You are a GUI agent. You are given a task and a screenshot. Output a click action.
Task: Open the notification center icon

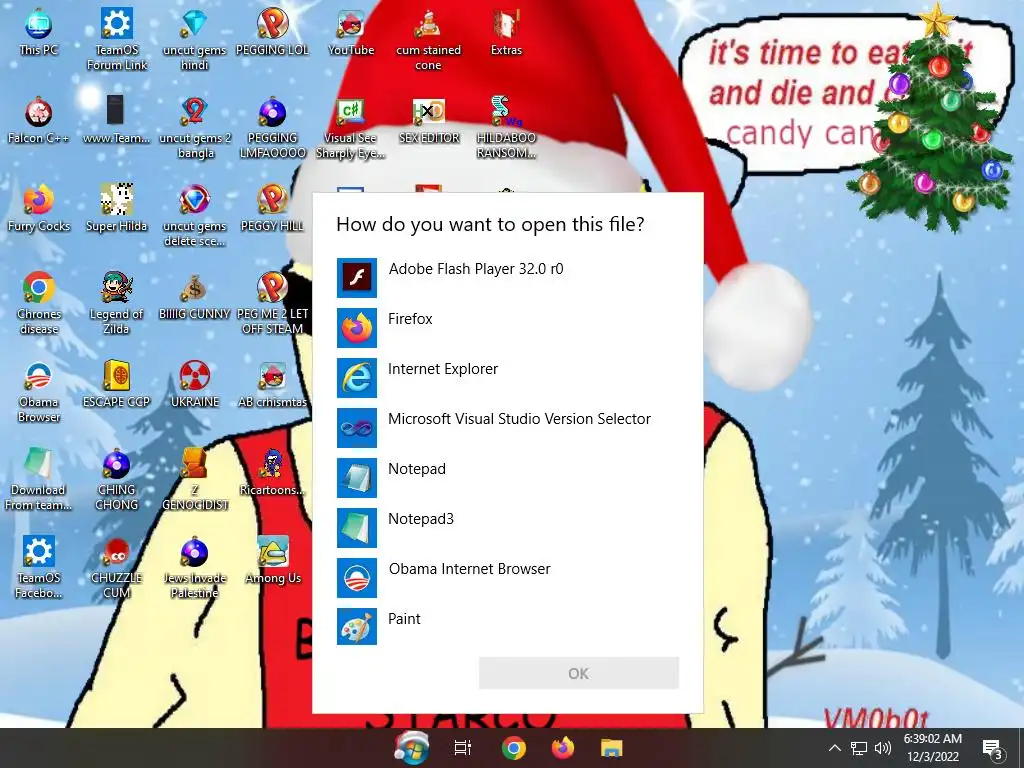point(992,748)
